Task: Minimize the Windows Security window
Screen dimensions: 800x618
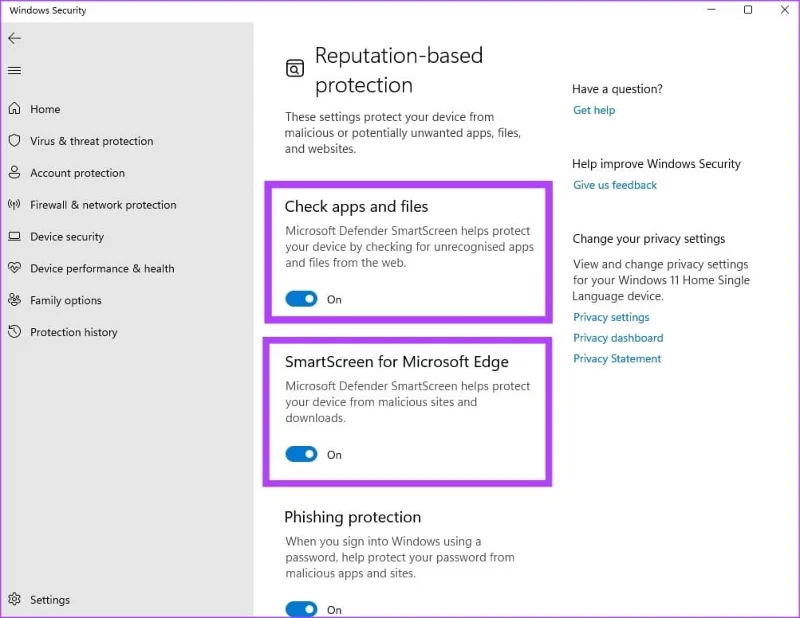Action: coord(712,10)
